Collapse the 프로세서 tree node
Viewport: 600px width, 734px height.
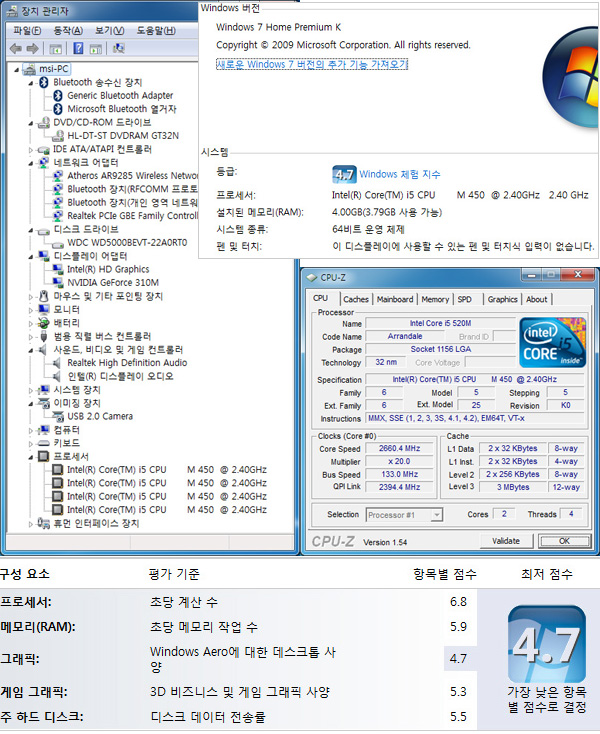[31, 457]
